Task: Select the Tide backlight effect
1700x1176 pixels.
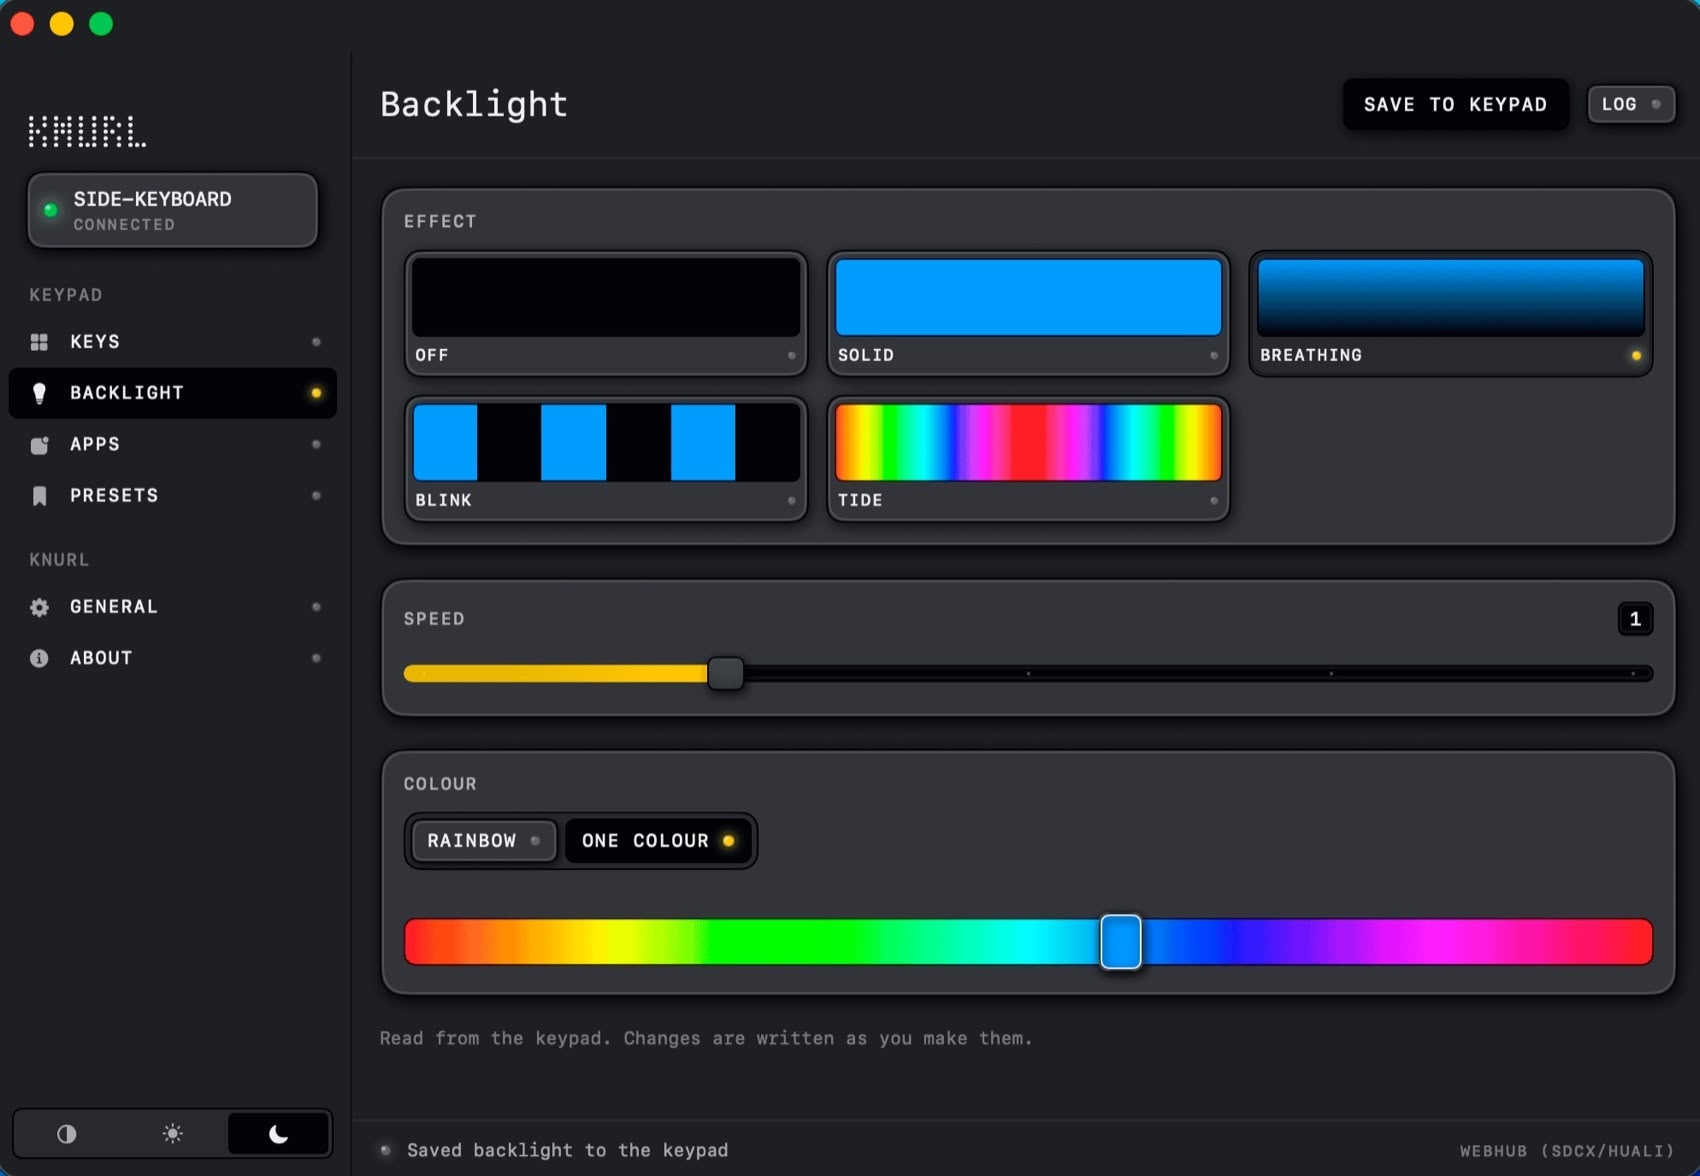Action: [x=1028, y=459]
